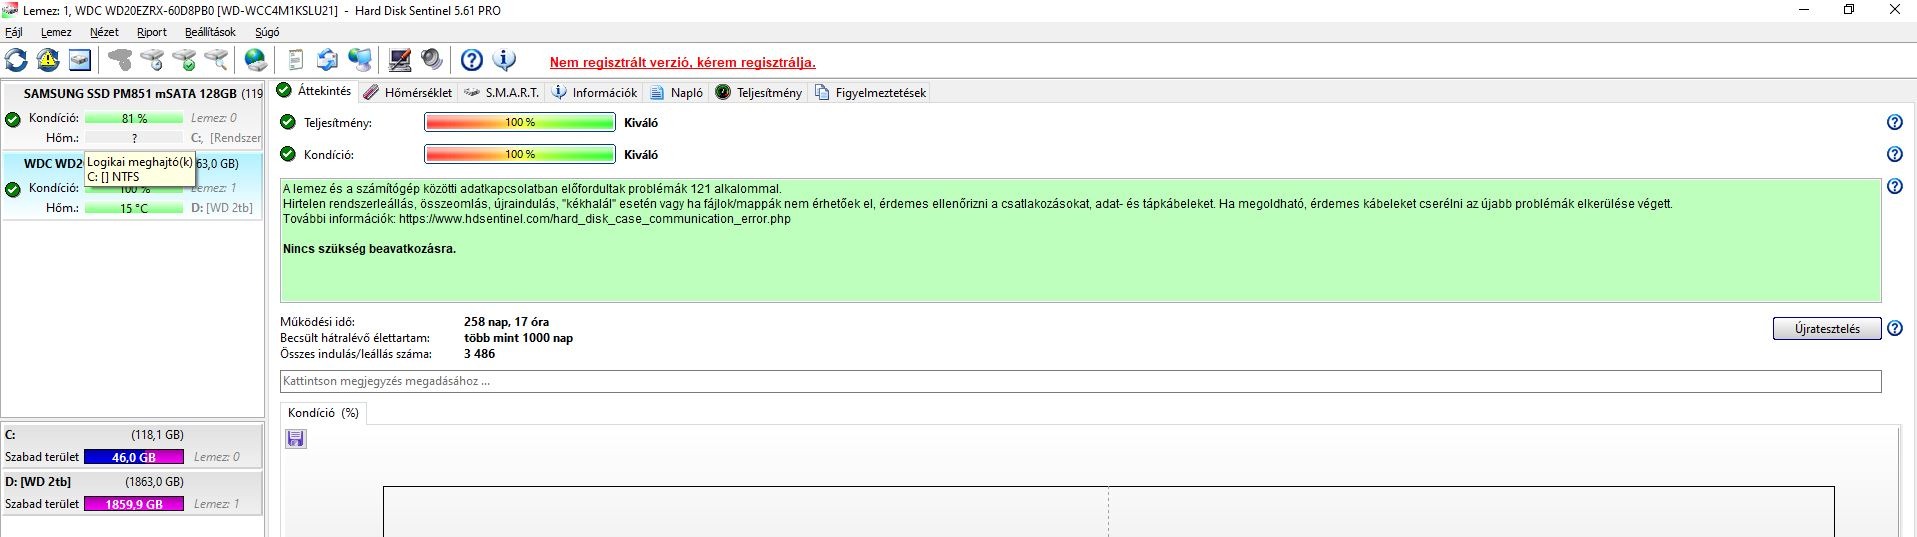Select the SAMSUNG SSD PM851 disk entry

[132, 115]
